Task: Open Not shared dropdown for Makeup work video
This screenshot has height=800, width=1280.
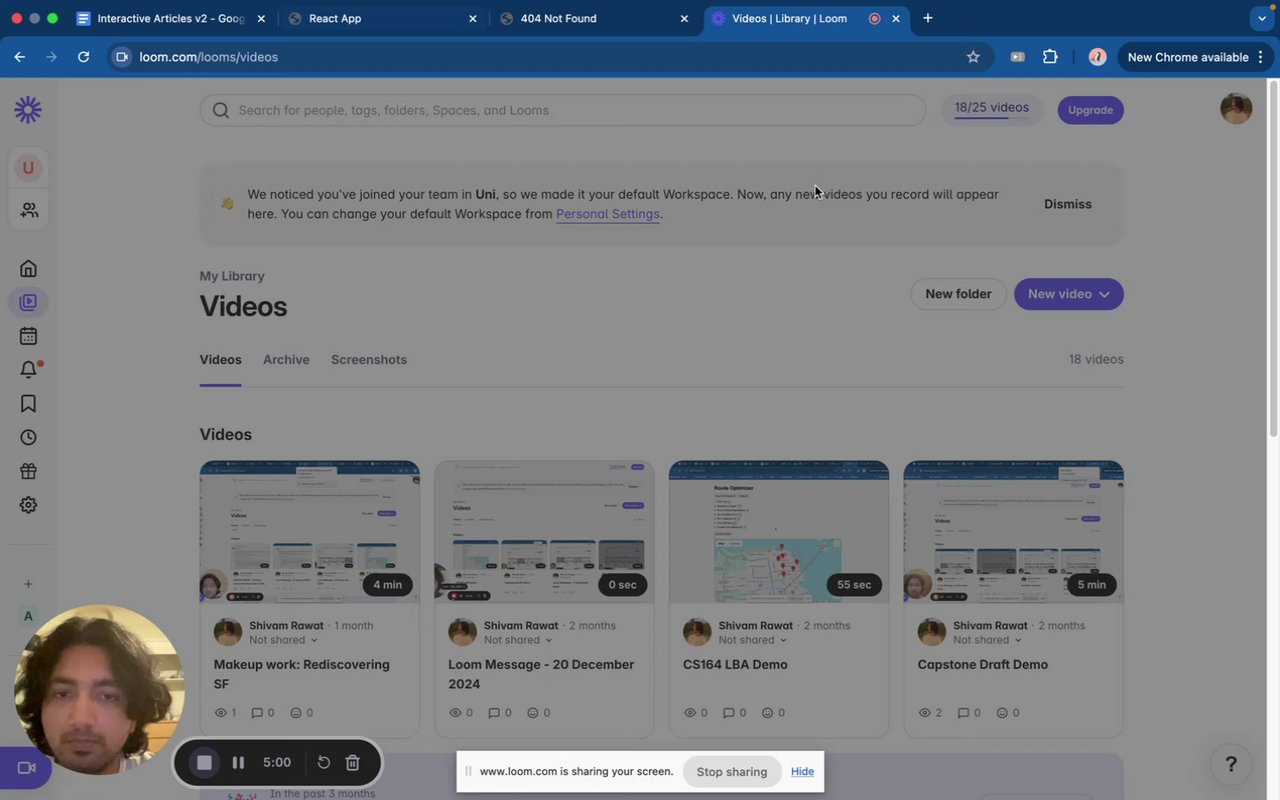Action: tap(284, 640)
